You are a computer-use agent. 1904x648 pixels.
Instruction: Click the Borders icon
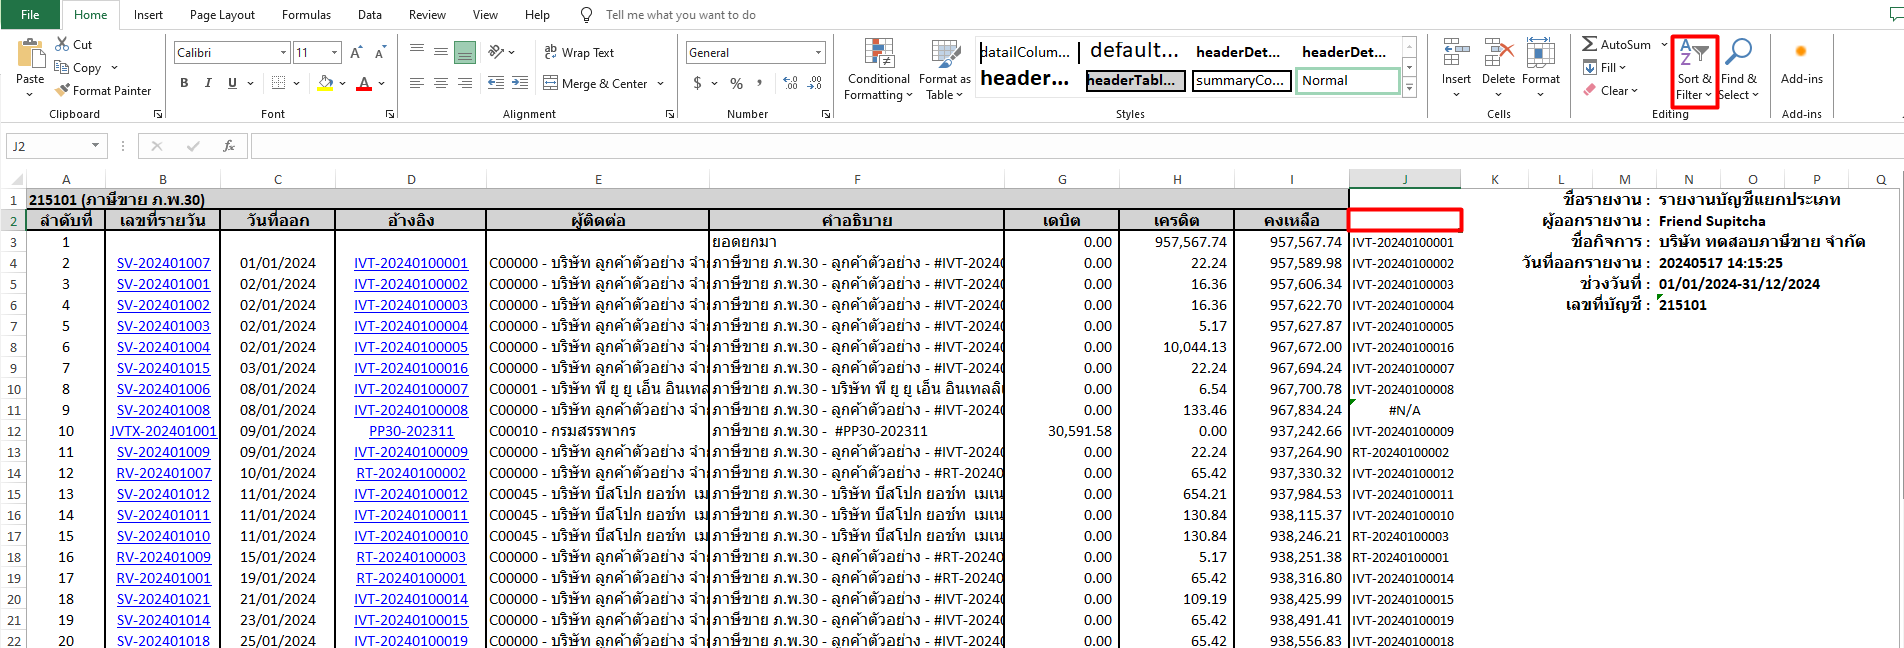click(x=278, y=83)
